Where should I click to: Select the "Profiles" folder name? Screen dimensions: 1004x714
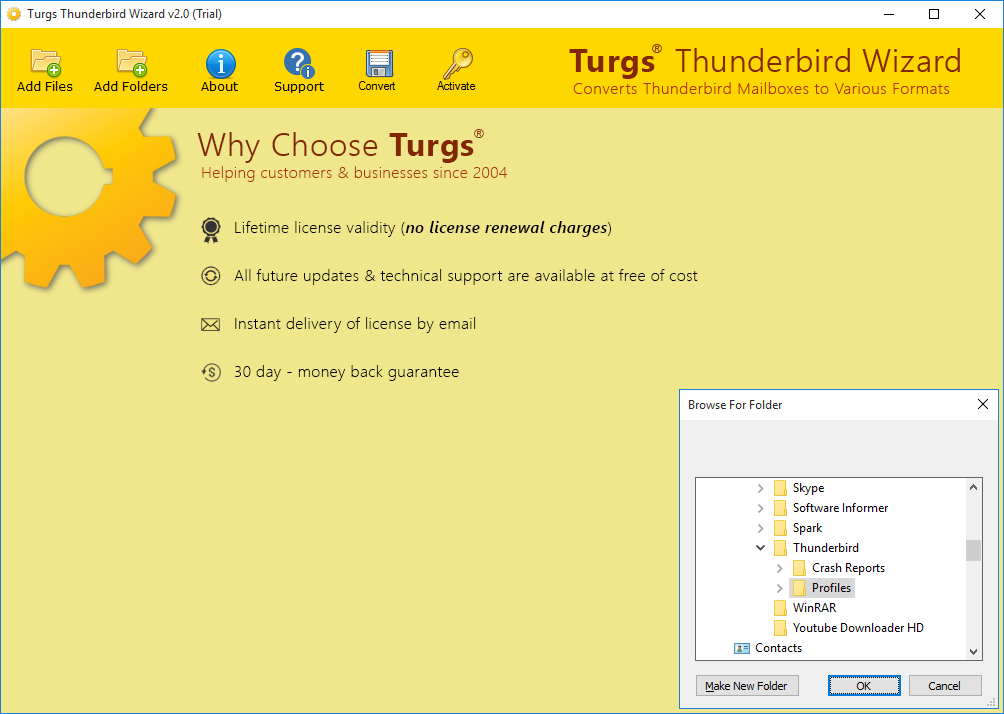[x=831, y=588]
